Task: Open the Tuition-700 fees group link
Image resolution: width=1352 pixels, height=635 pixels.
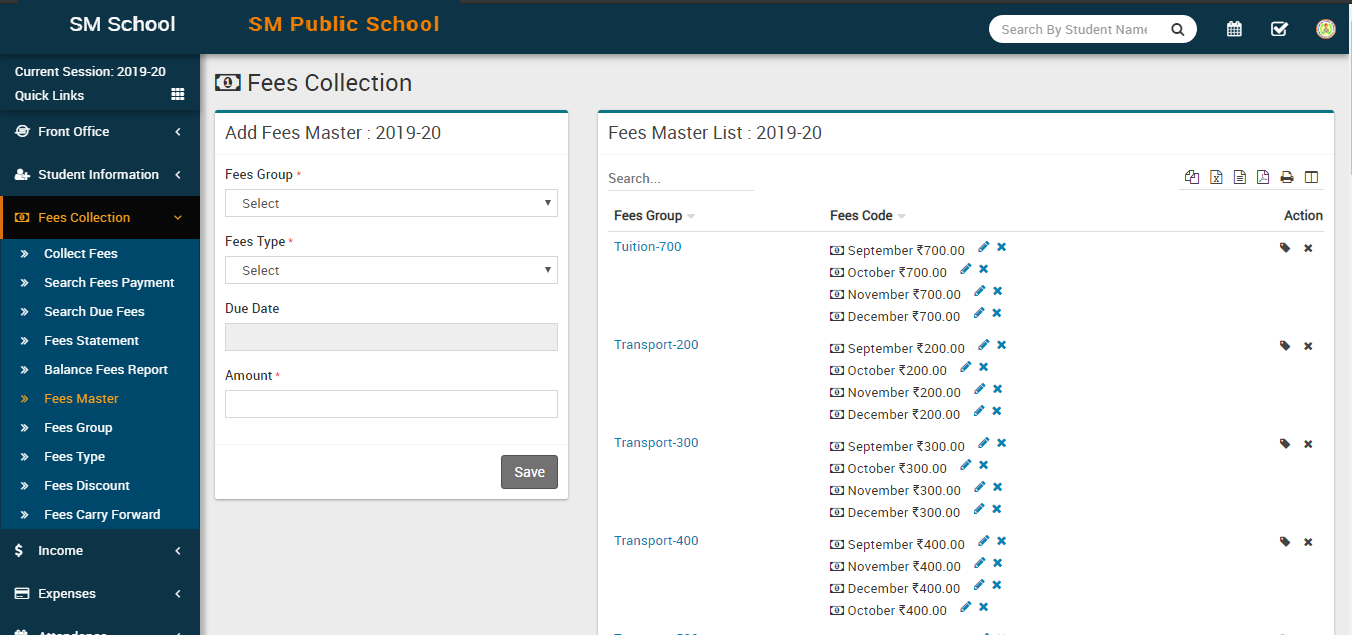Action: pos(648,247)
